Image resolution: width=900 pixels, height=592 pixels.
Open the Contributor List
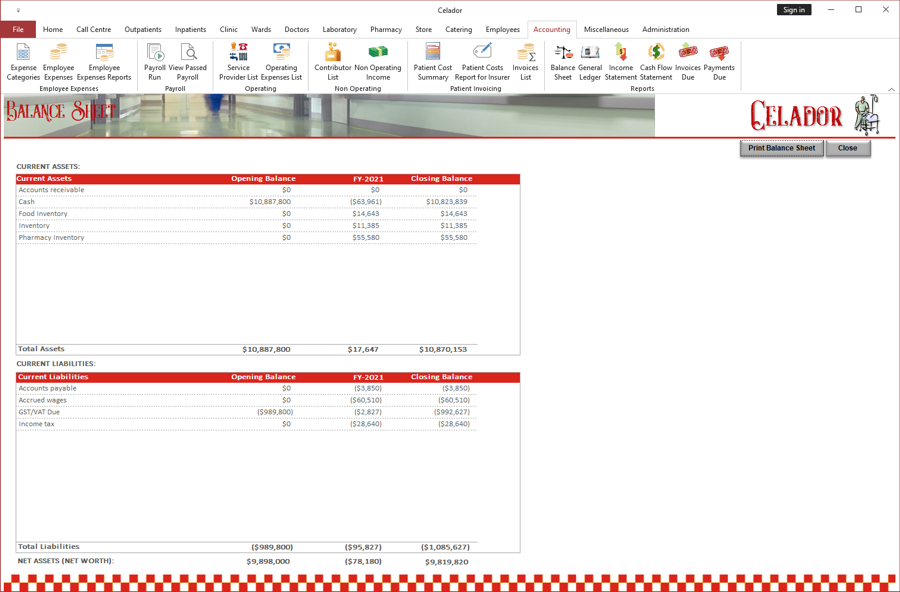click(x=331, y=62)
